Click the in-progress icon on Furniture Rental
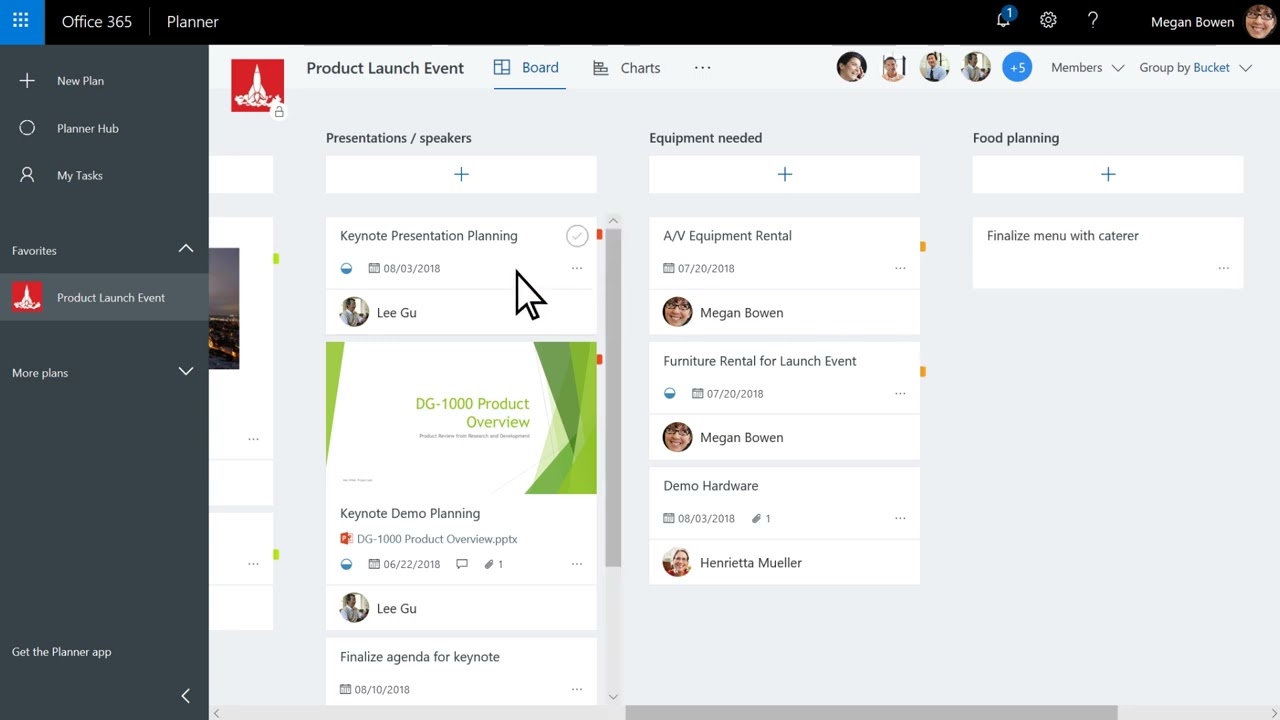Screen dimensions: 1280x720 [670, 393]
